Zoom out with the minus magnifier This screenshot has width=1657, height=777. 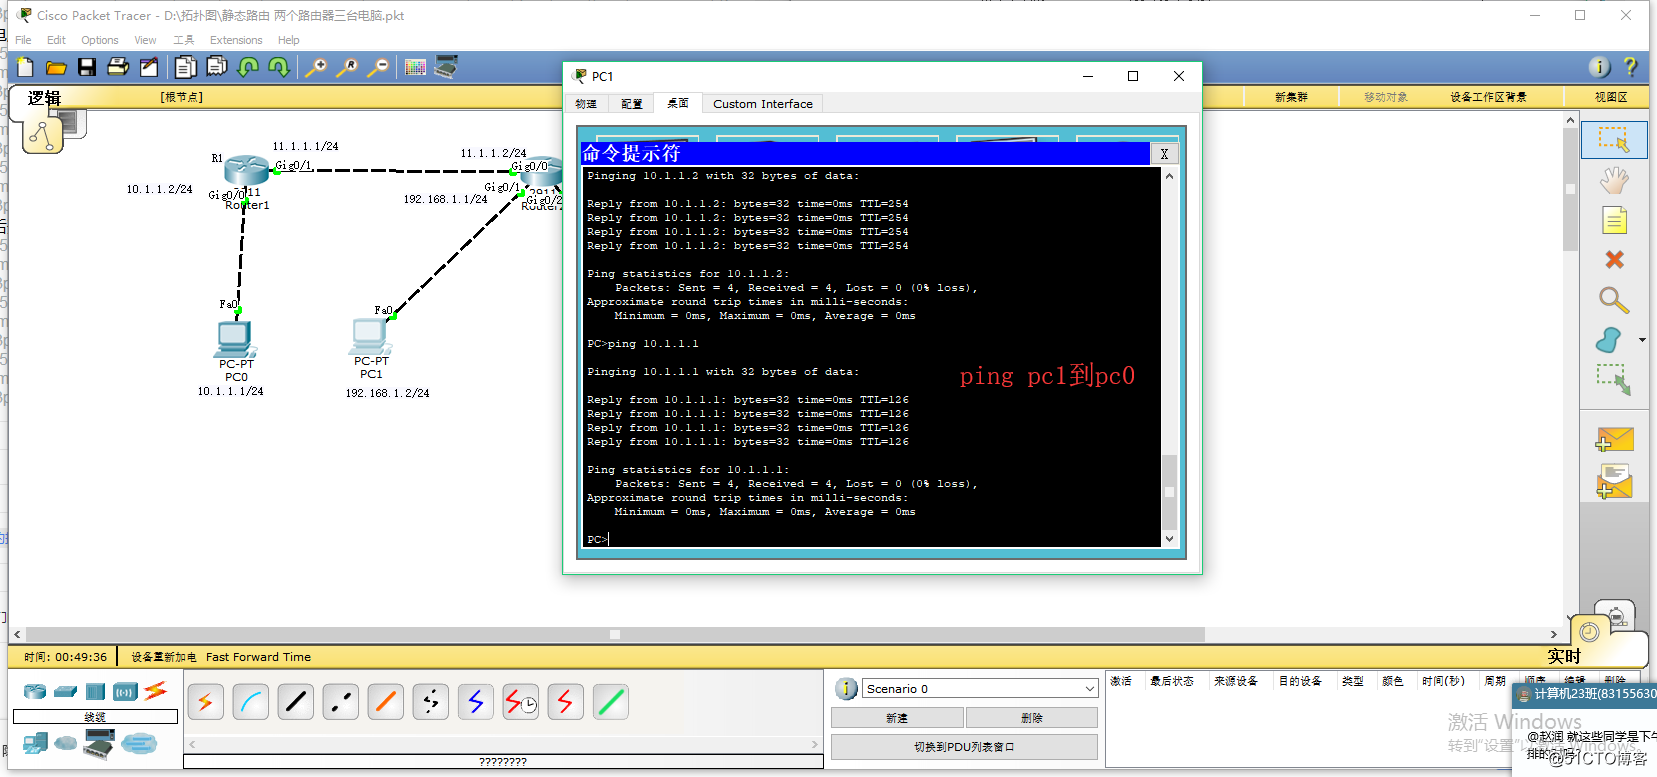click(x=378, y=67)
